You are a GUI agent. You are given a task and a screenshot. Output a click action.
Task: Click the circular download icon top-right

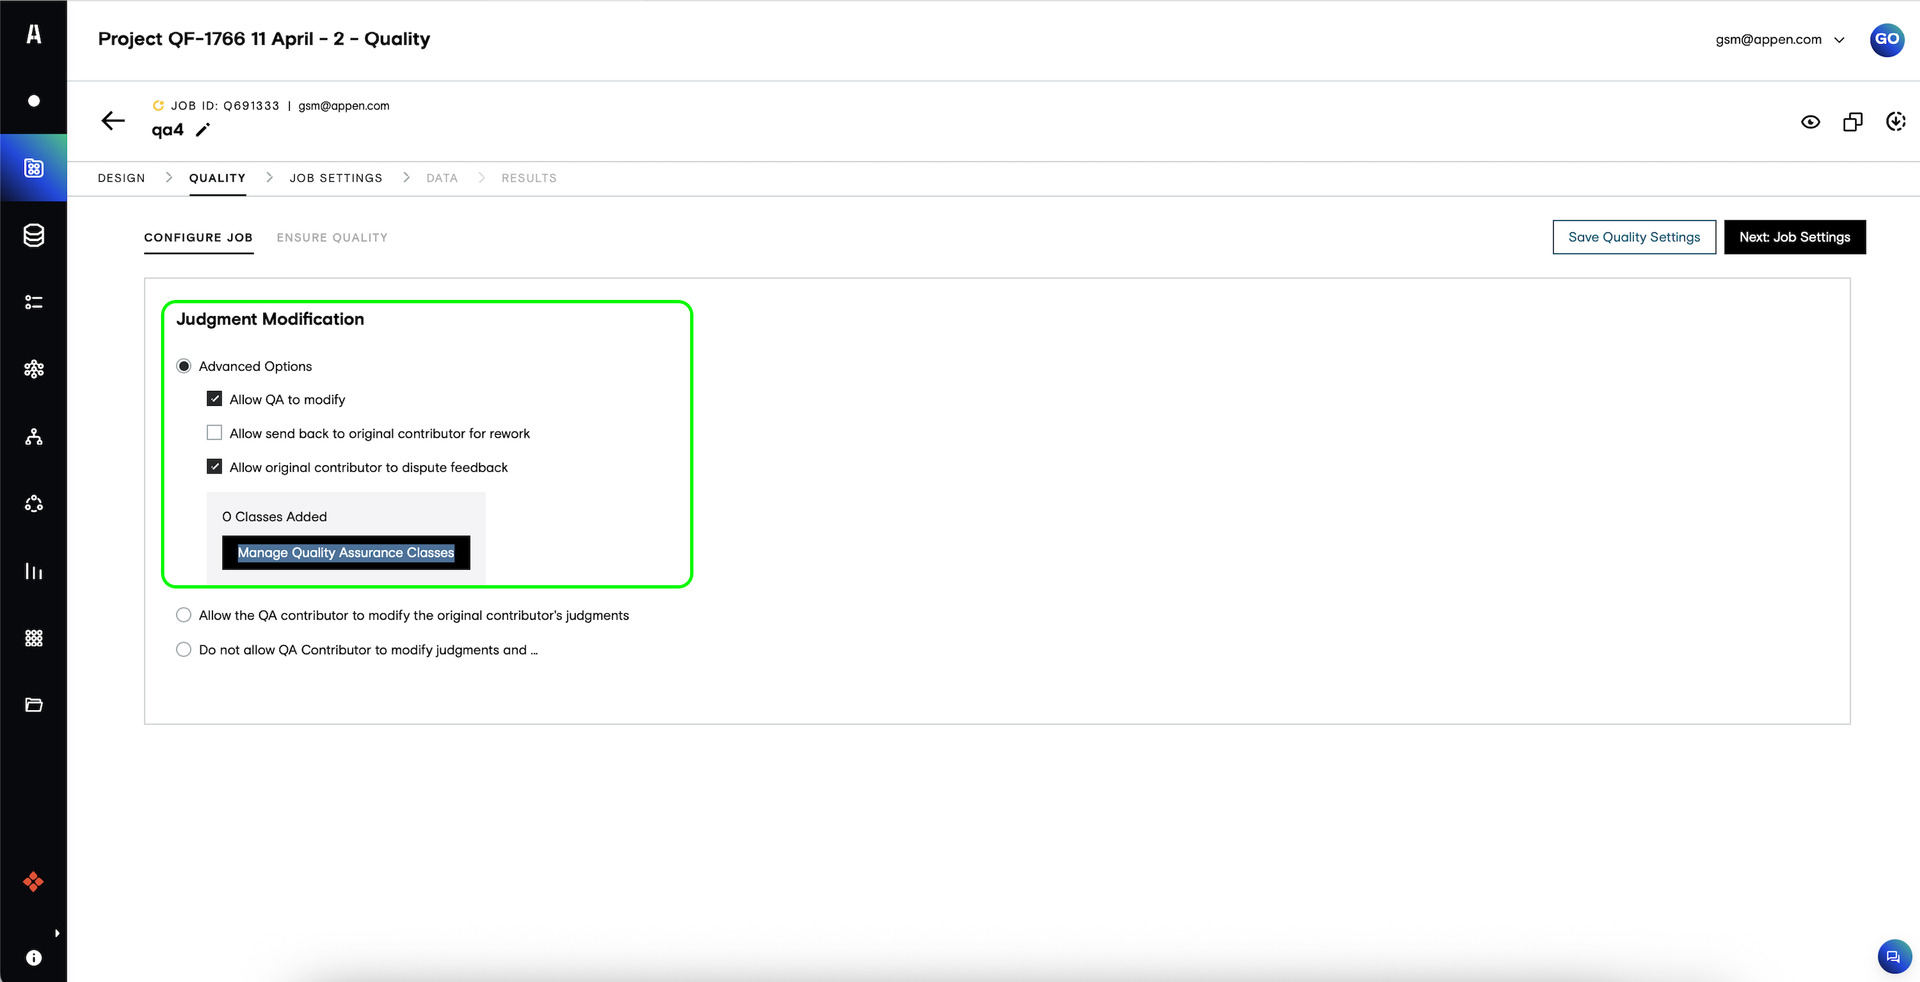point(1895,121)
